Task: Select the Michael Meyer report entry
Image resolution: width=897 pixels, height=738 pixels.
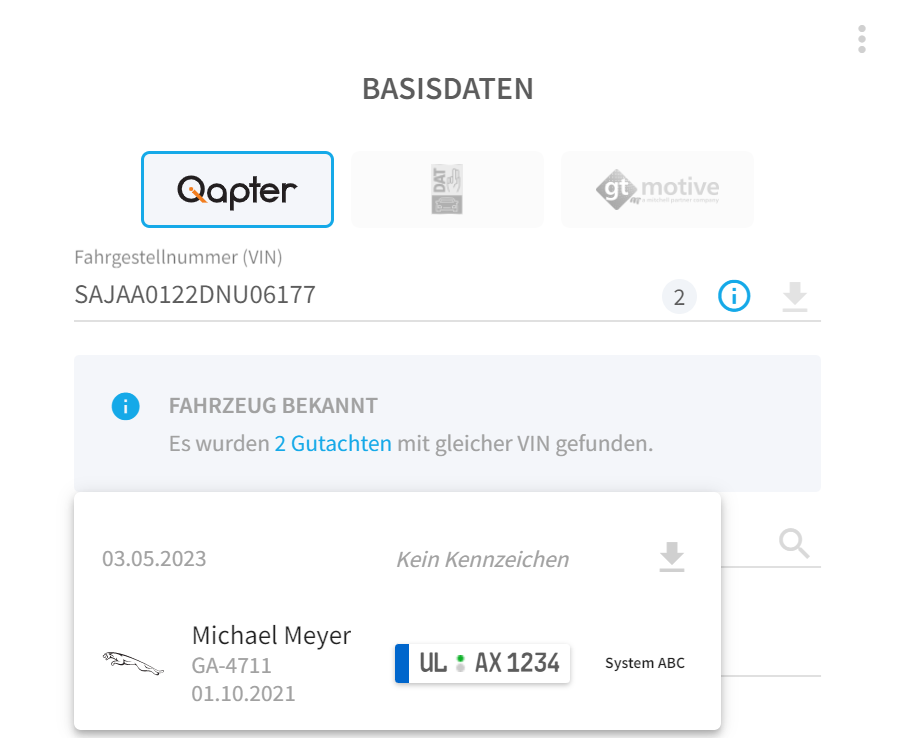Action: click(x=397, y=664)
